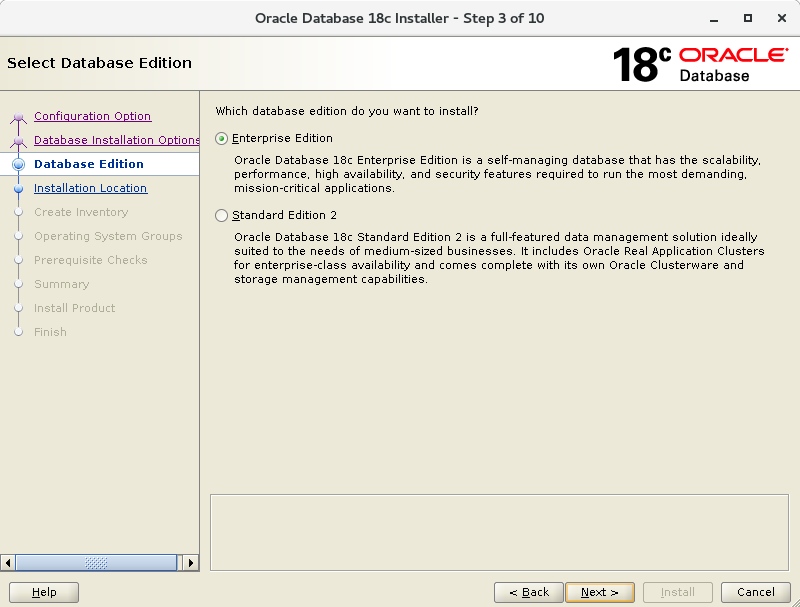Click the Enterprise Edition description paragraph
Screen dimensions: 800x607
[x=497, y=174]
